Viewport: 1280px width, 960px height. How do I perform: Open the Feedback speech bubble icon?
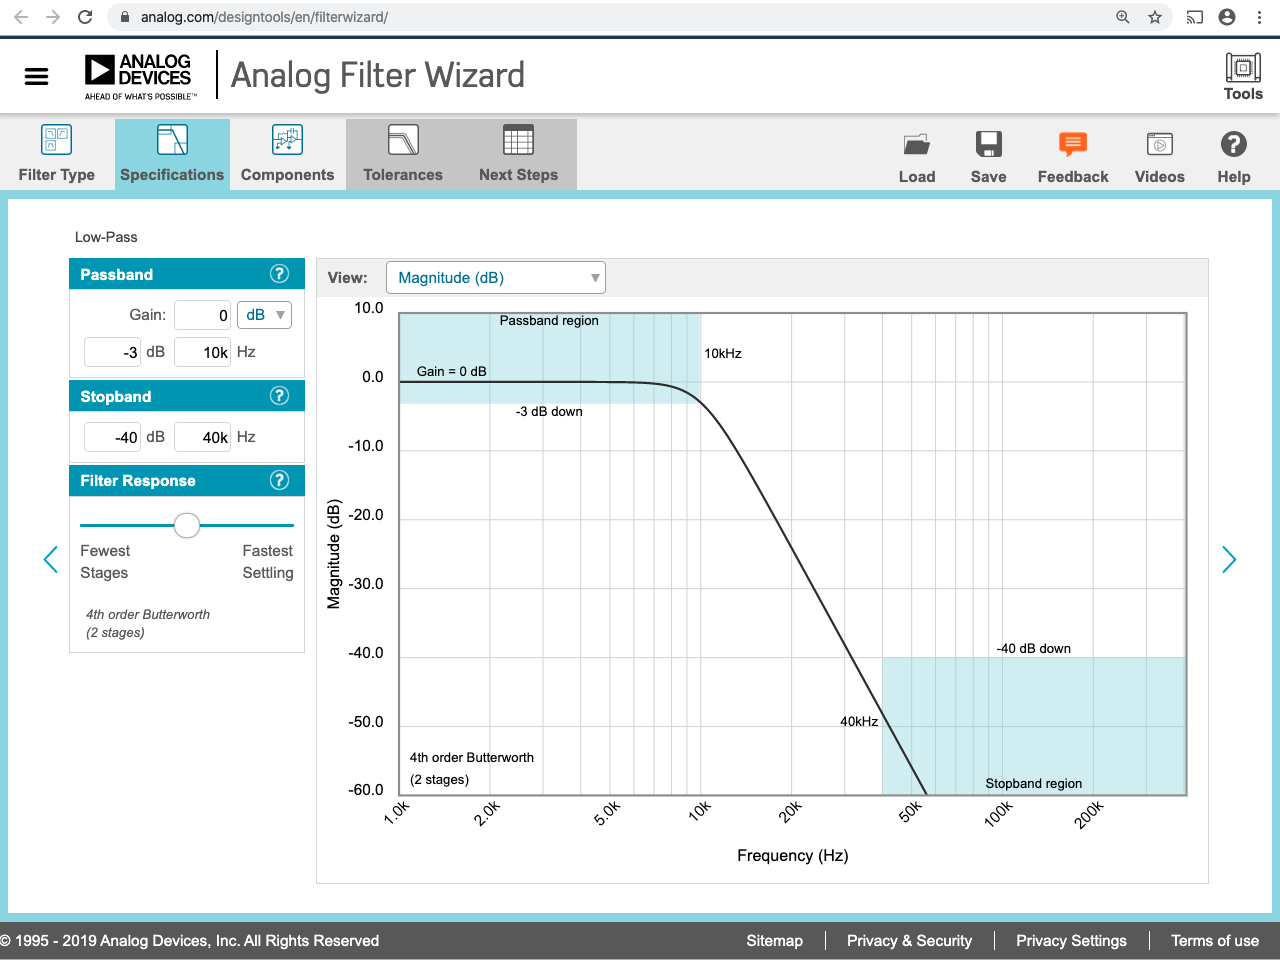click(1073, 144)
